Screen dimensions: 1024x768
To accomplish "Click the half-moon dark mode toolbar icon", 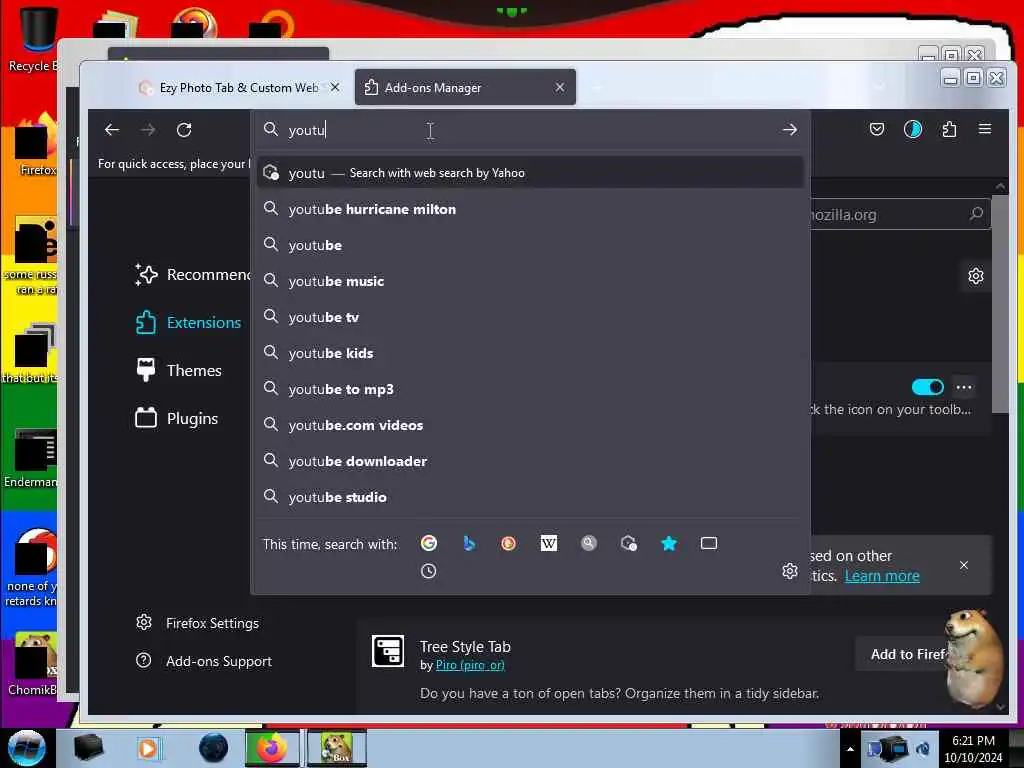I will (x=912, y=129).
